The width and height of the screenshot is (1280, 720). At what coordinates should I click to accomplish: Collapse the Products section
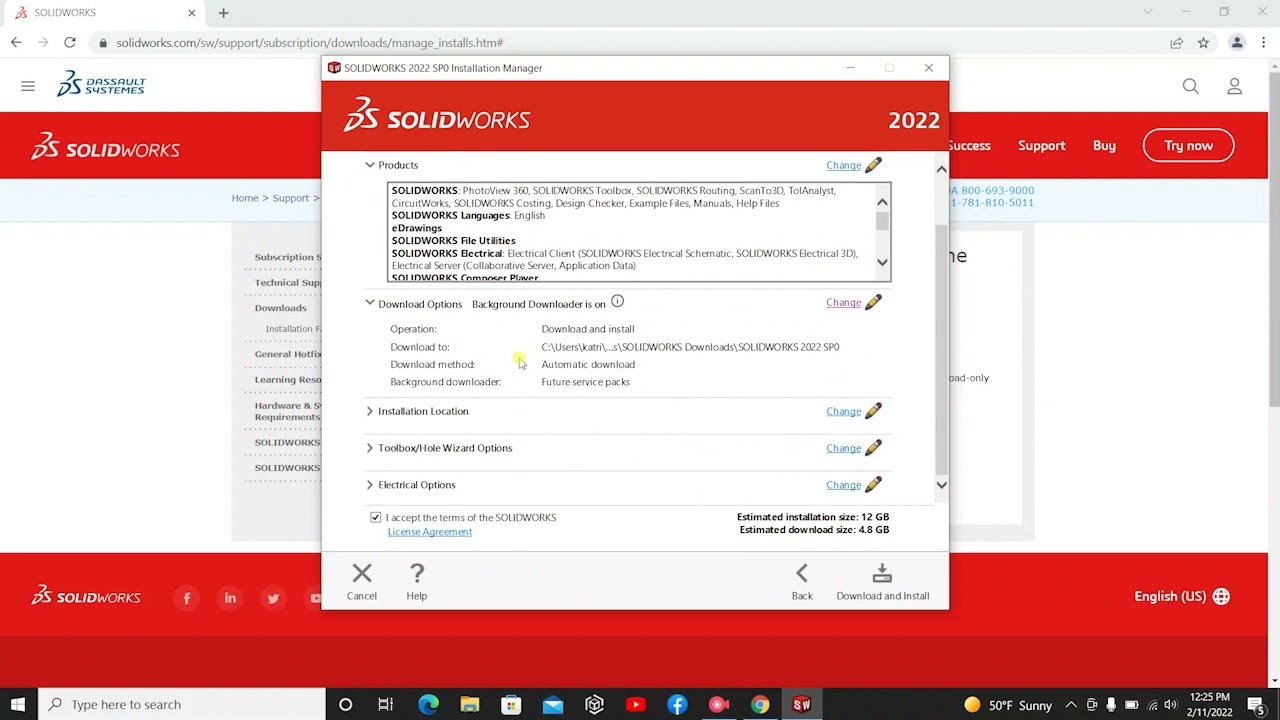coord(369,165)
